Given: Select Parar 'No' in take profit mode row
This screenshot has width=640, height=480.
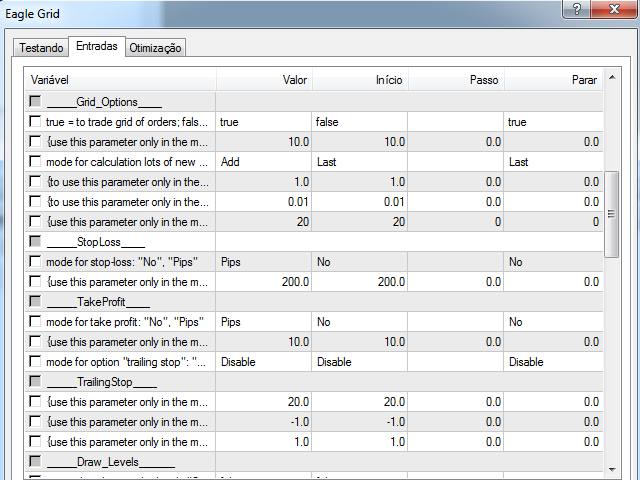Looking at the screenshot, I should 553,322.
